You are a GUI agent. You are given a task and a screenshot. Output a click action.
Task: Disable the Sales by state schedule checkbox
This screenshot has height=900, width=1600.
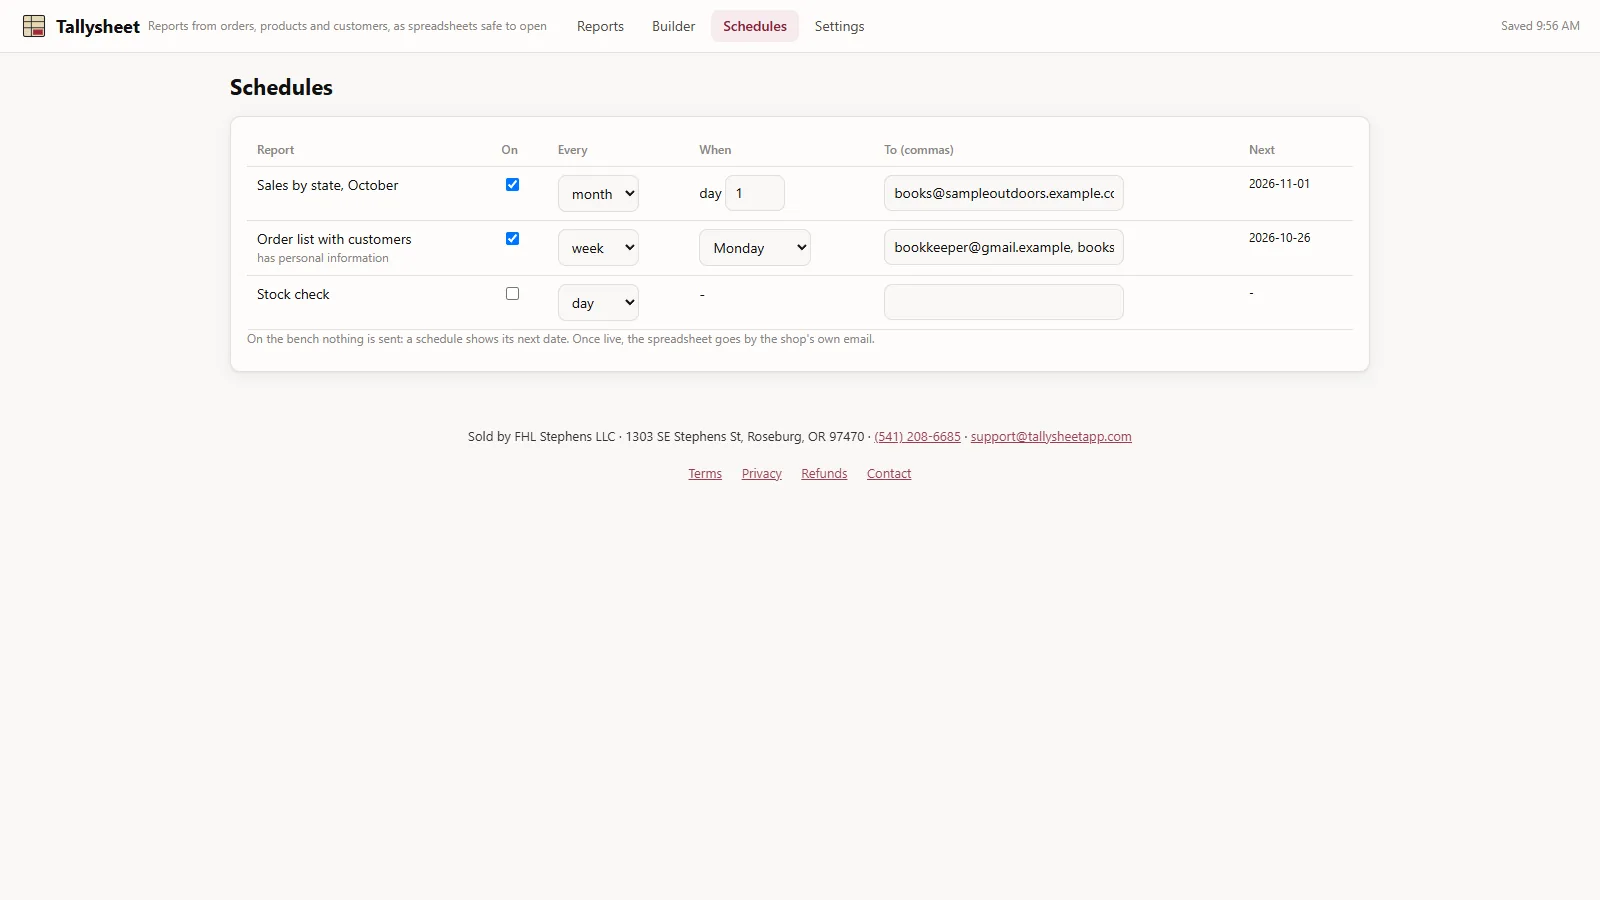512,185
